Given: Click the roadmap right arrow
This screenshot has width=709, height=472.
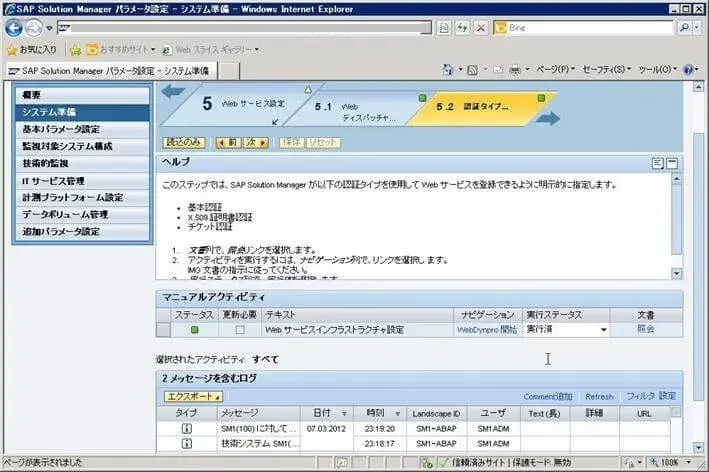Looking at the screenshot, I should click(x=548, y=118).
